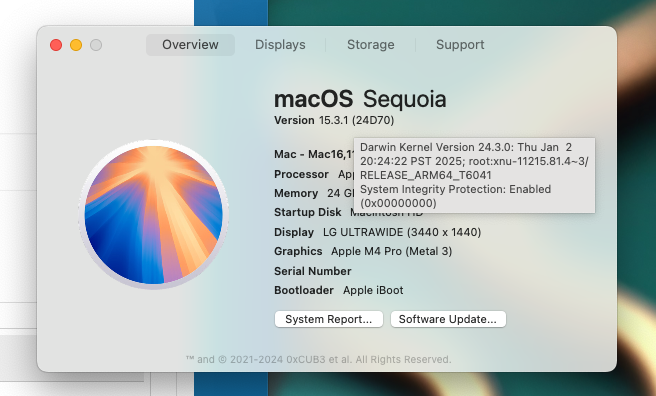Open the Support tab

tap(460, 45)
